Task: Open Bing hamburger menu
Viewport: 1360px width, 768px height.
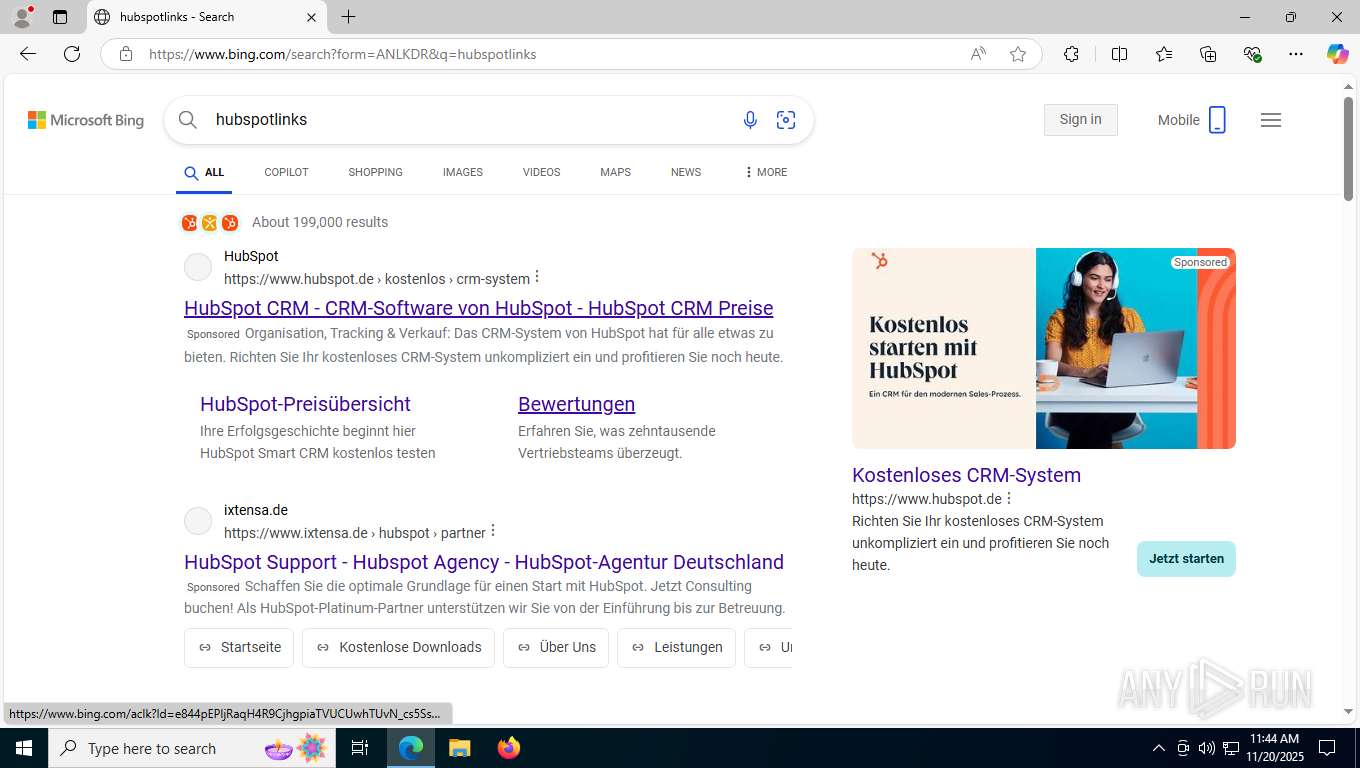Action: [x=1271, y=120]
